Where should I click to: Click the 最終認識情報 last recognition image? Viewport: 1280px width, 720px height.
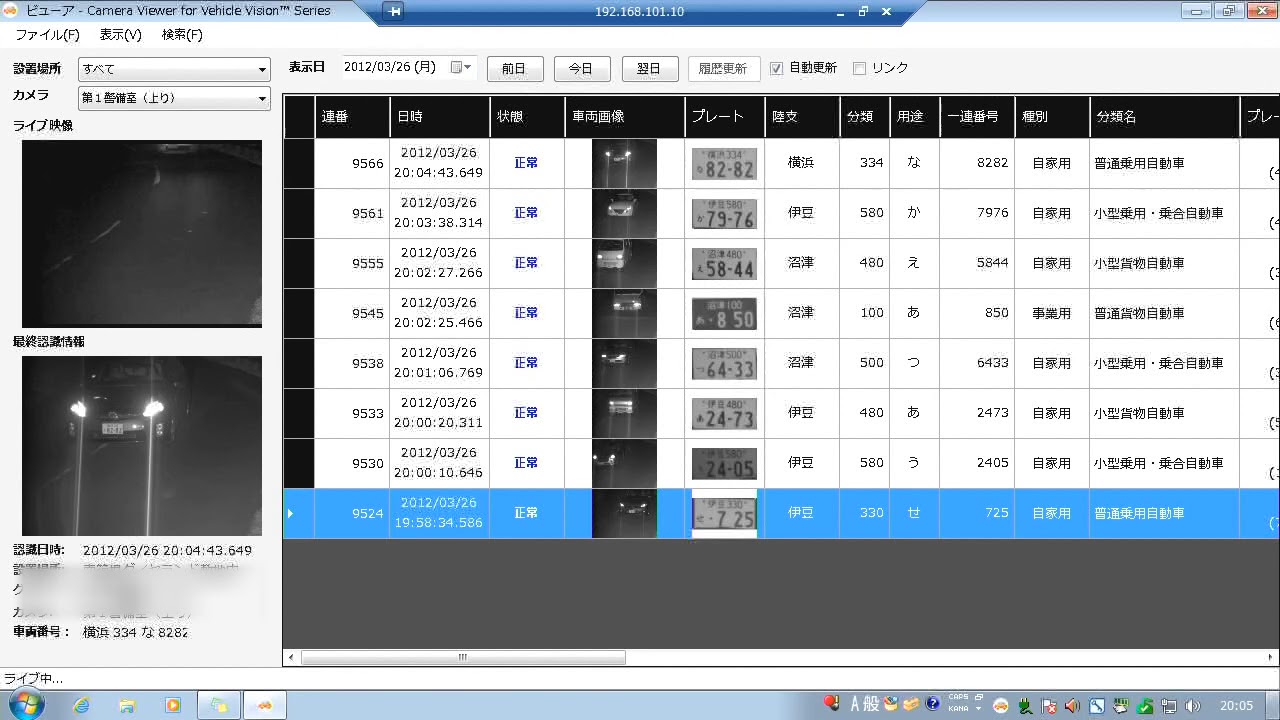[142, 446]
